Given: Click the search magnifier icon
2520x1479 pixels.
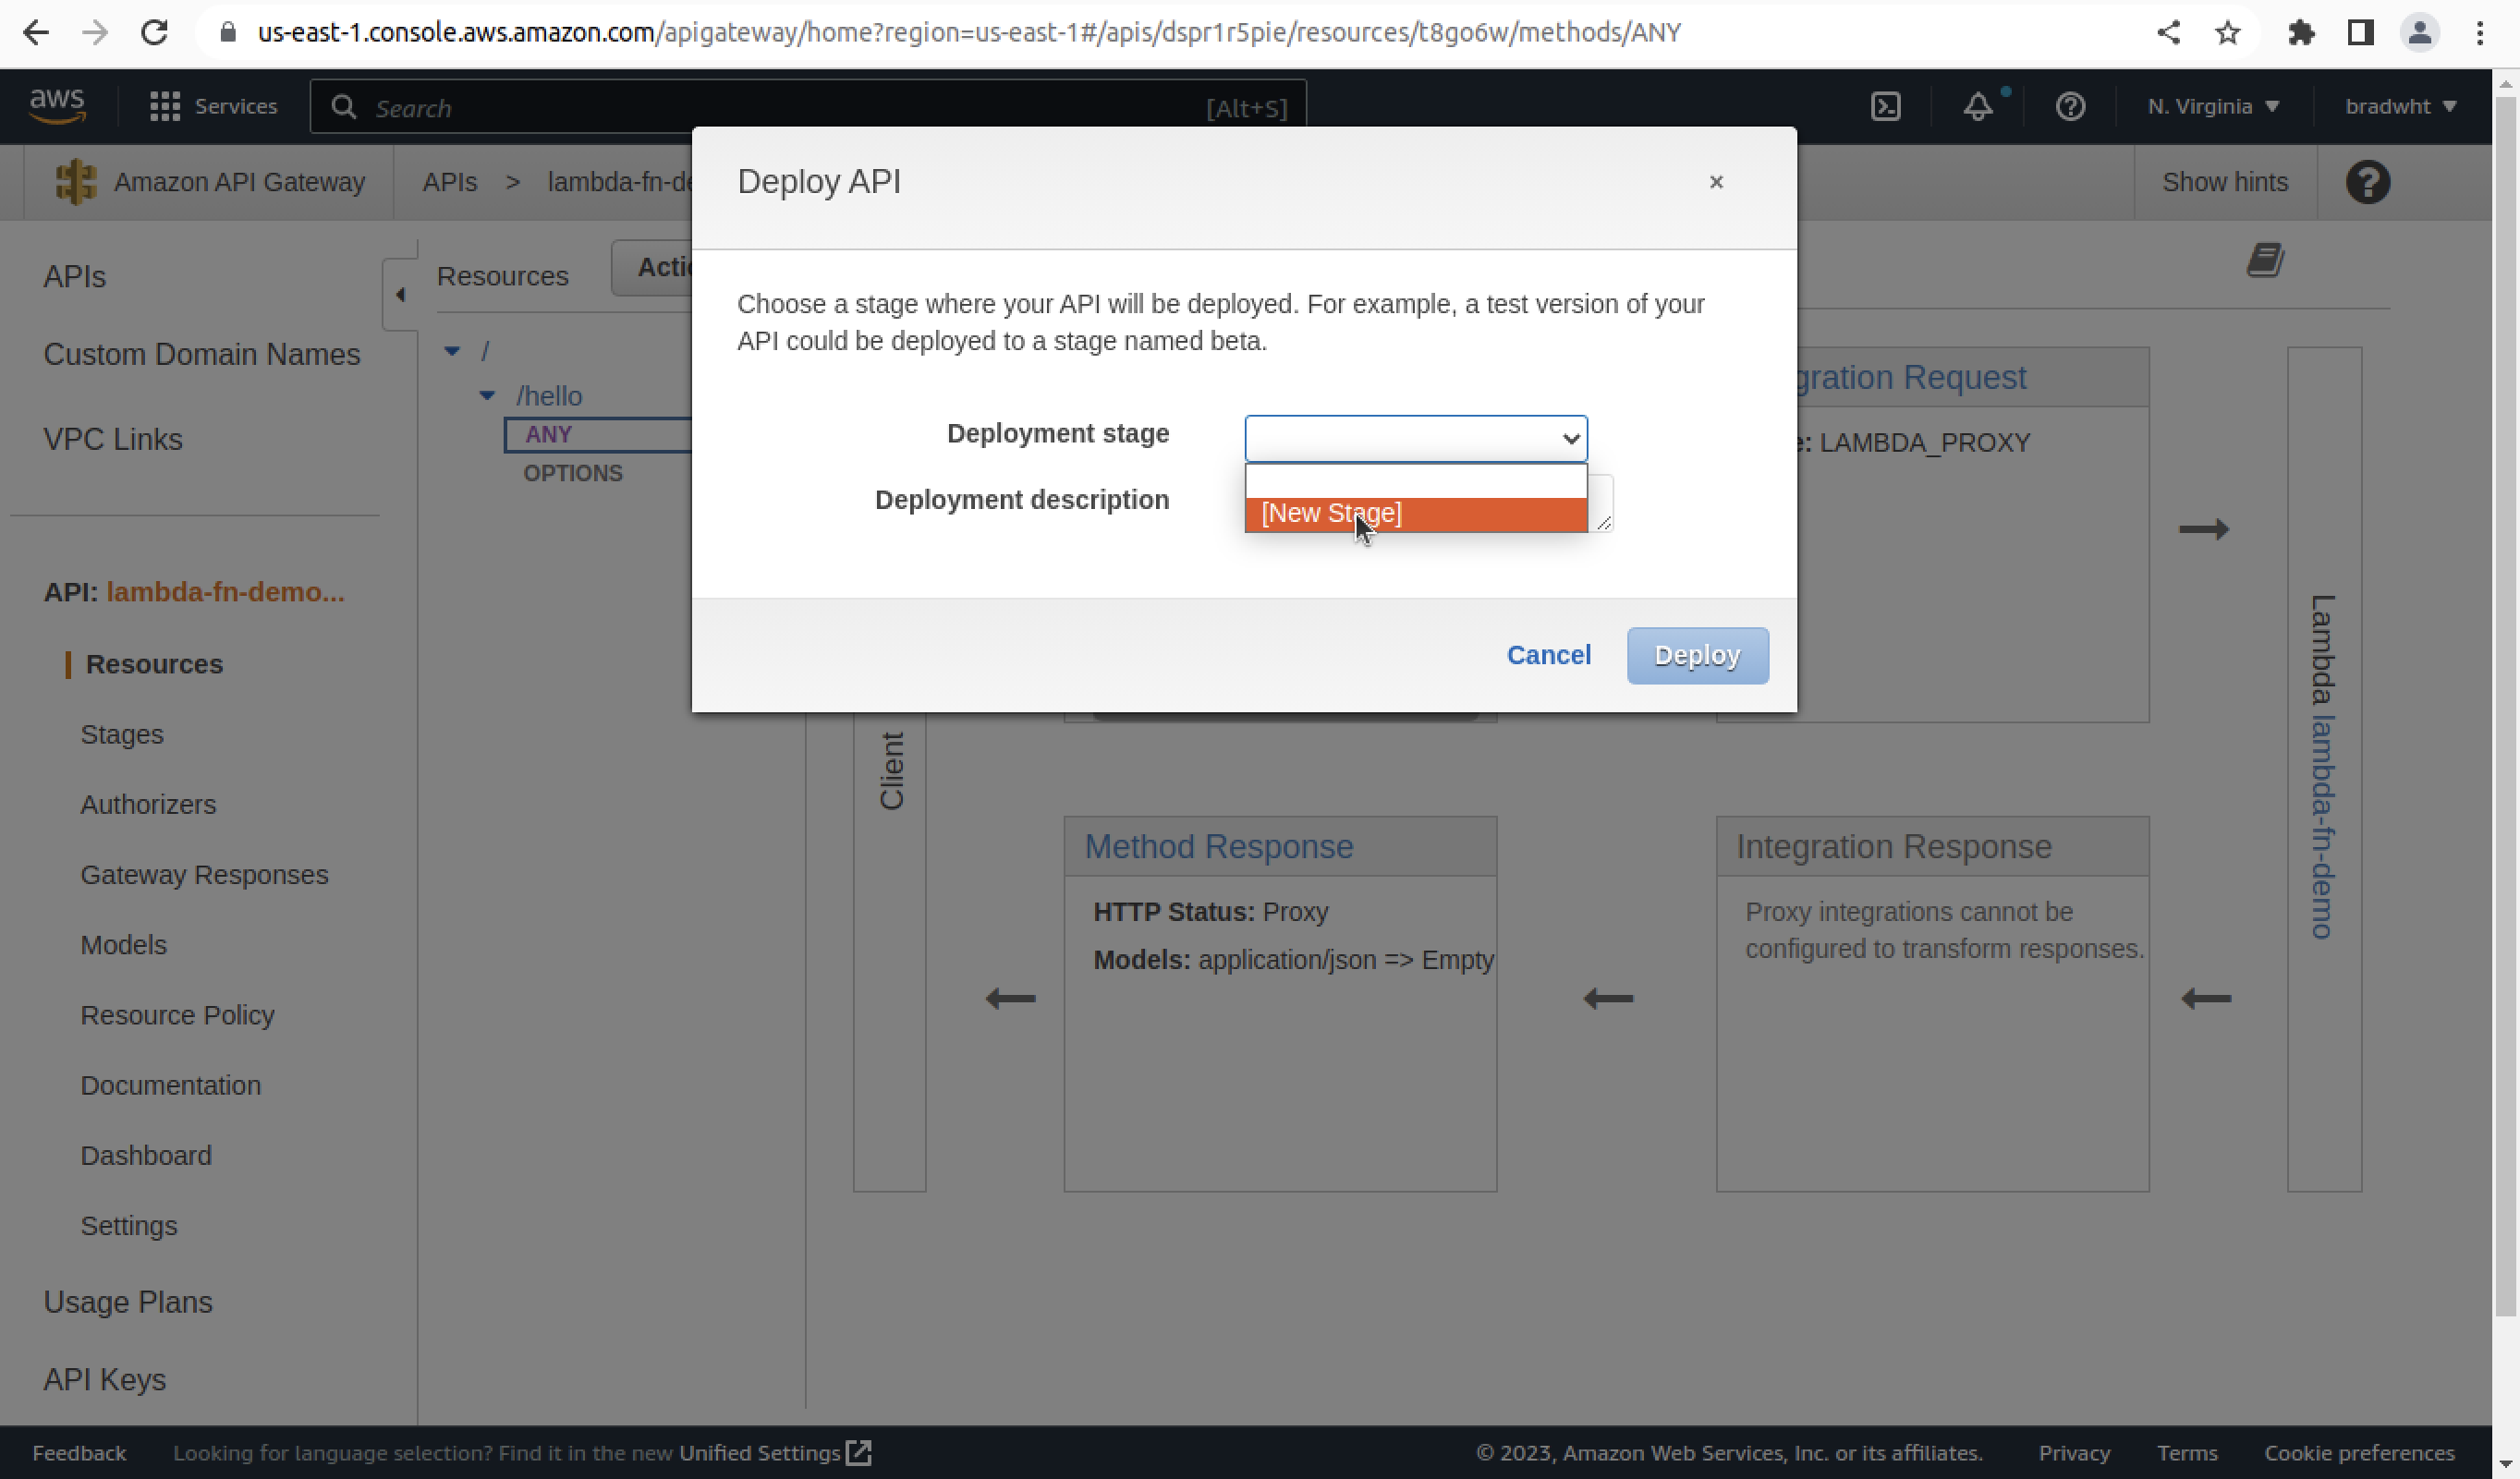Looking at the screenshot, I should 343,106.
